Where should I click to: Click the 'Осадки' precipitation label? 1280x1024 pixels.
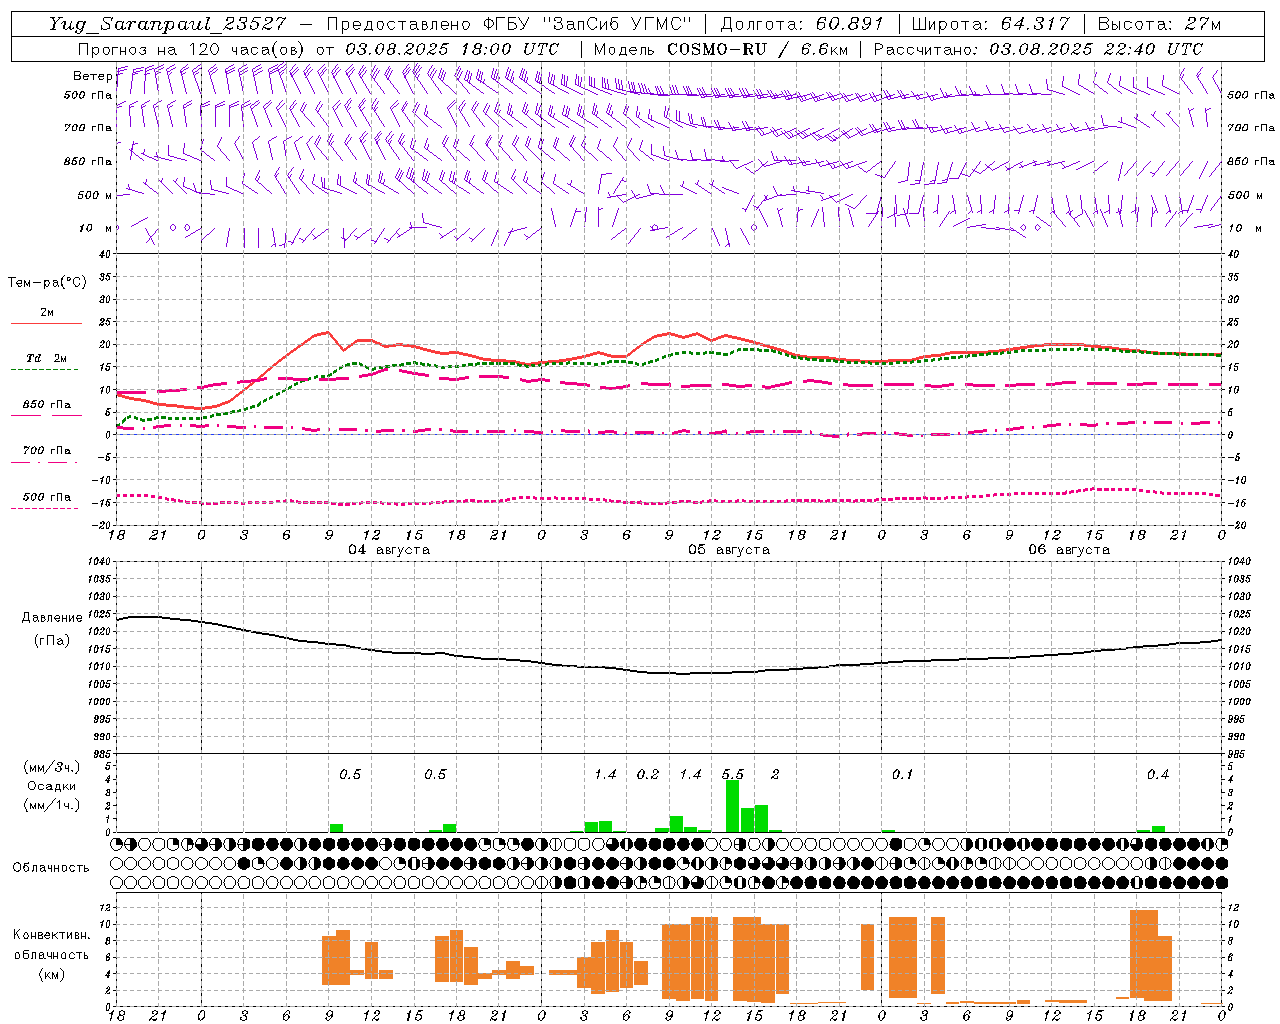pyautogui.click(x=52, y=786)
